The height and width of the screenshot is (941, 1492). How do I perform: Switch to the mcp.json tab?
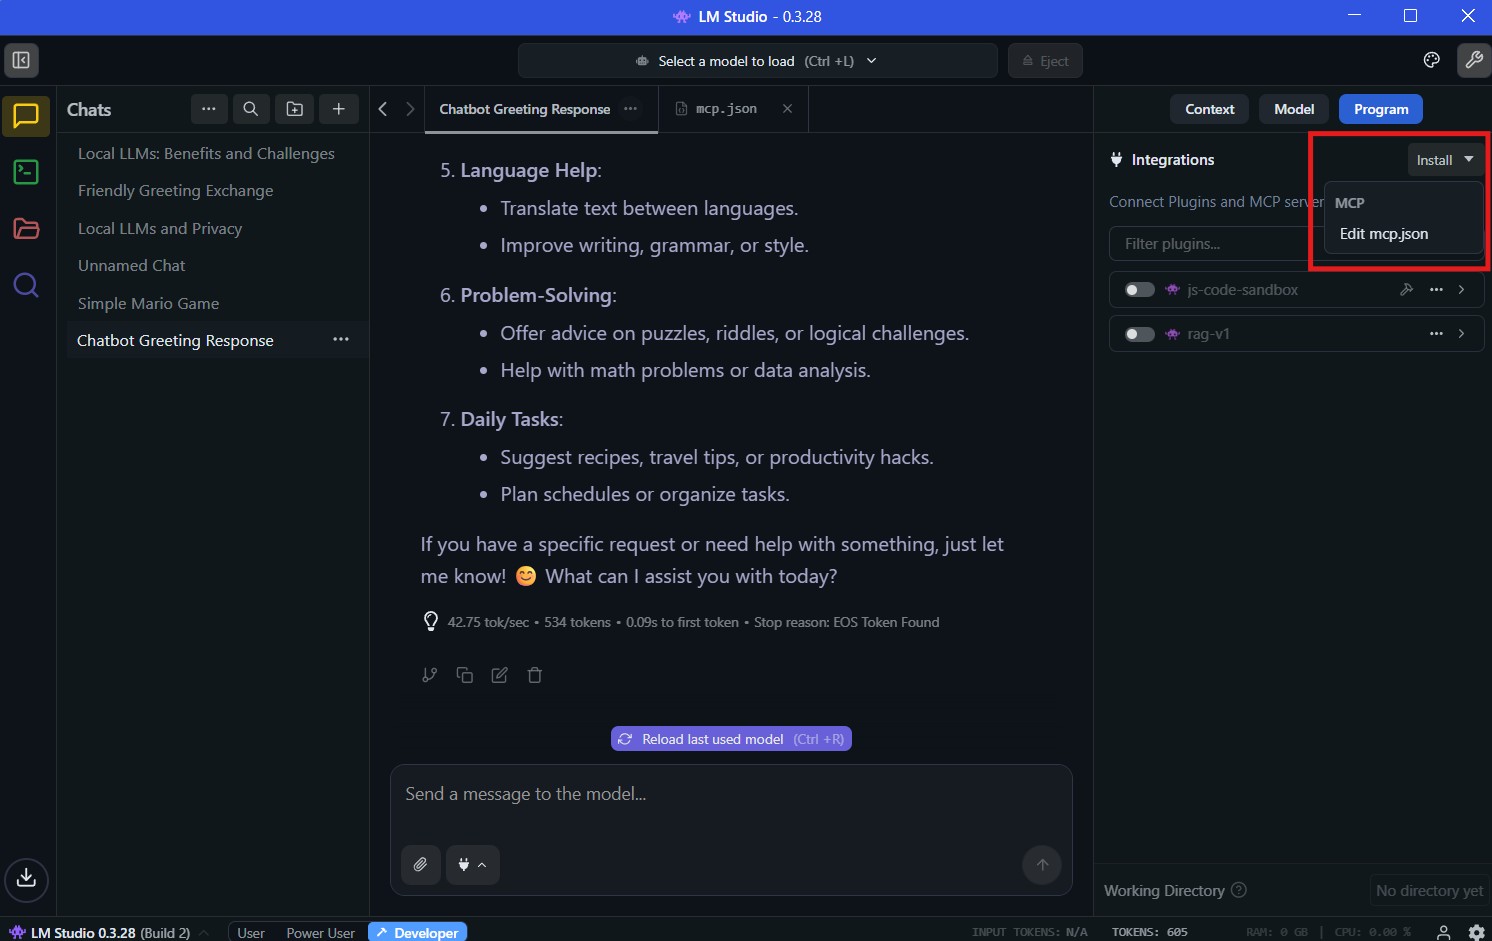pos(727,109)
